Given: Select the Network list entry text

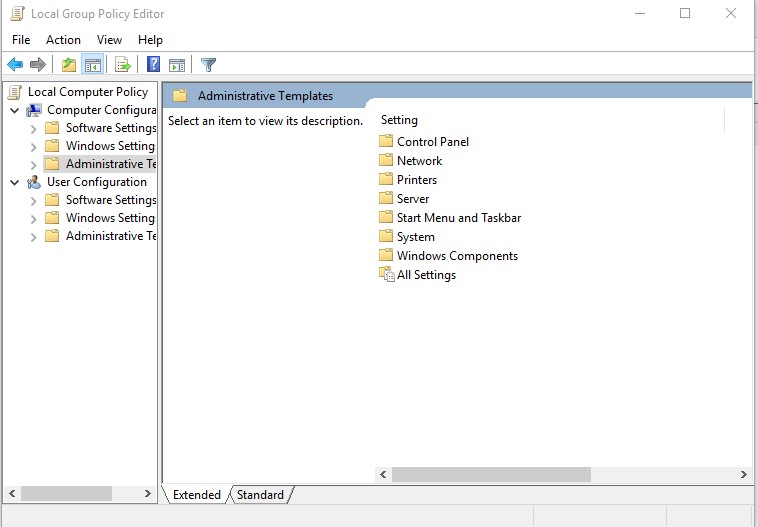Looking at the screenshot, I should click(419, 161).
